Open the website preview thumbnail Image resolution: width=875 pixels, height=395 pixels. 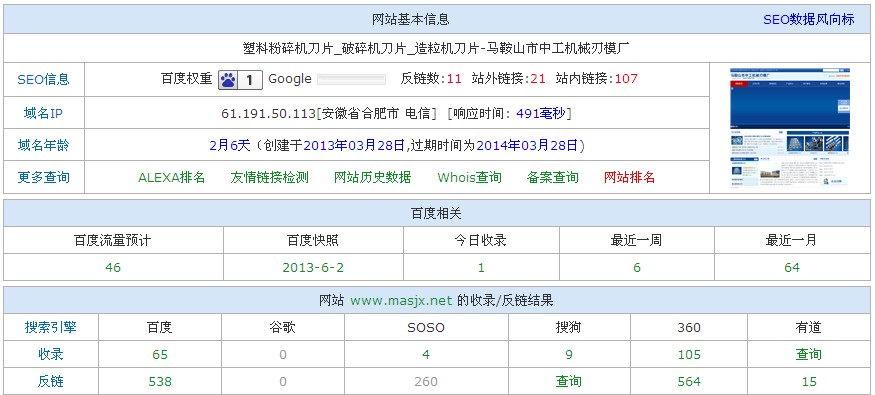pos(790,128)
